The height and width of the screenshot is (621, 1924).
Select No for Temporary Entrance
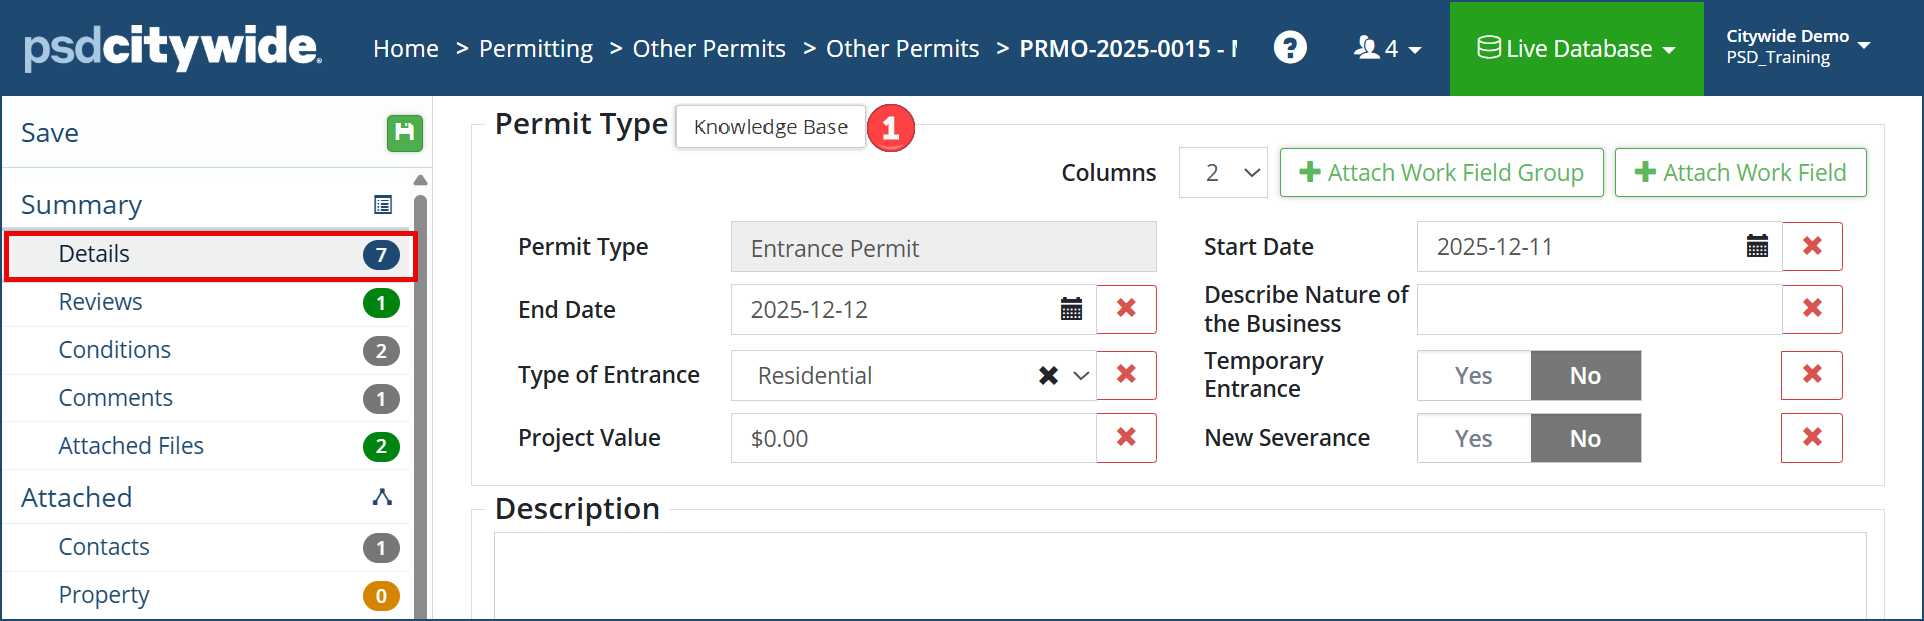[x=1585, y=375]
